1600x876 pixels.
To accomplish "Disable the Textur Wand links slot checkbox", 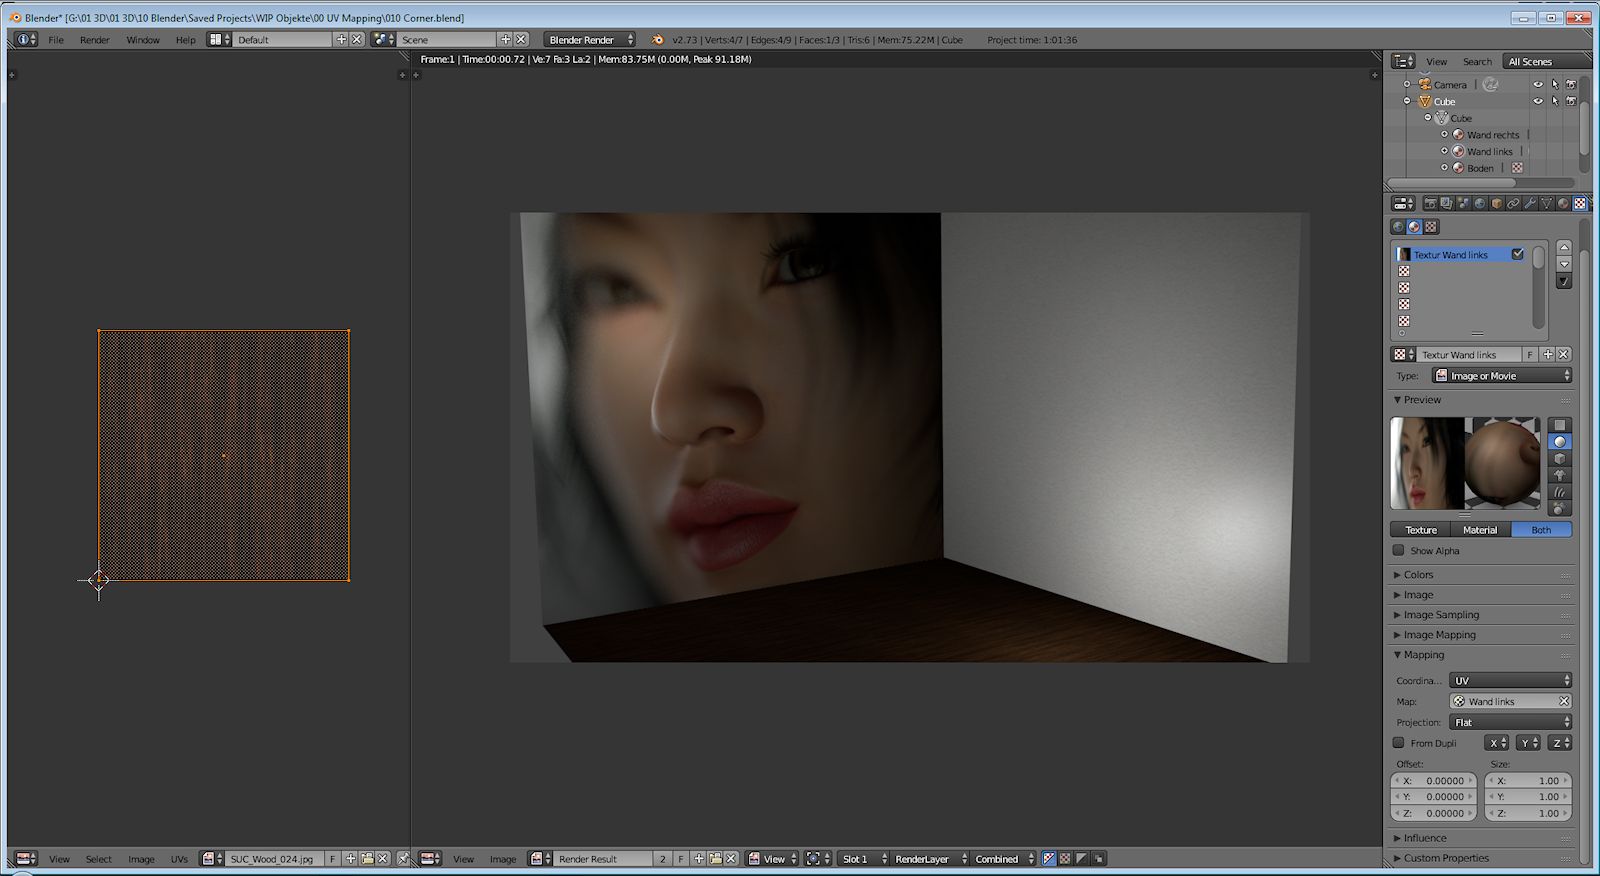I will 1518,255.
